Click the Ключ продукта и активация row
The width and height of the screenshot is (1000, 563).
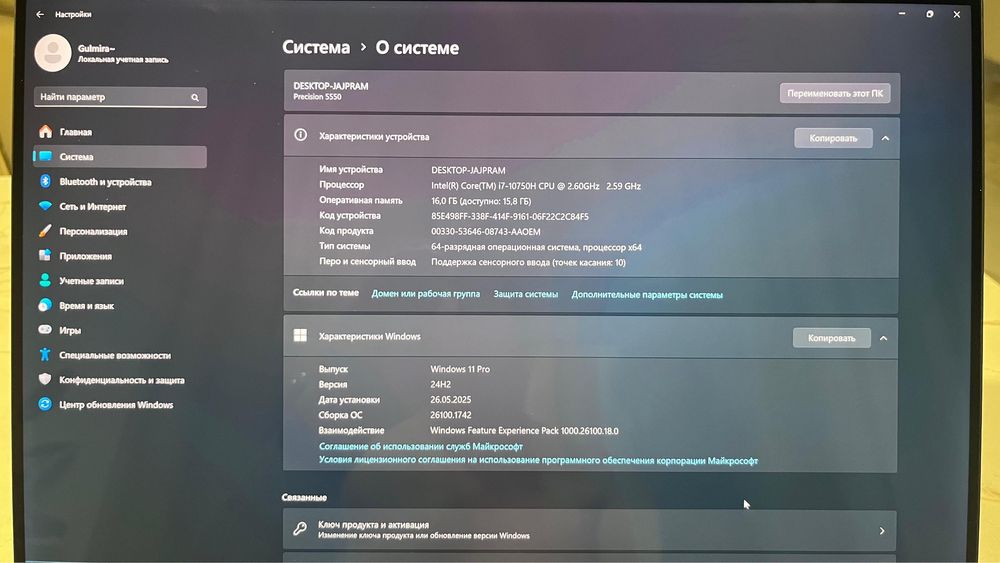(x=589, y=530)
